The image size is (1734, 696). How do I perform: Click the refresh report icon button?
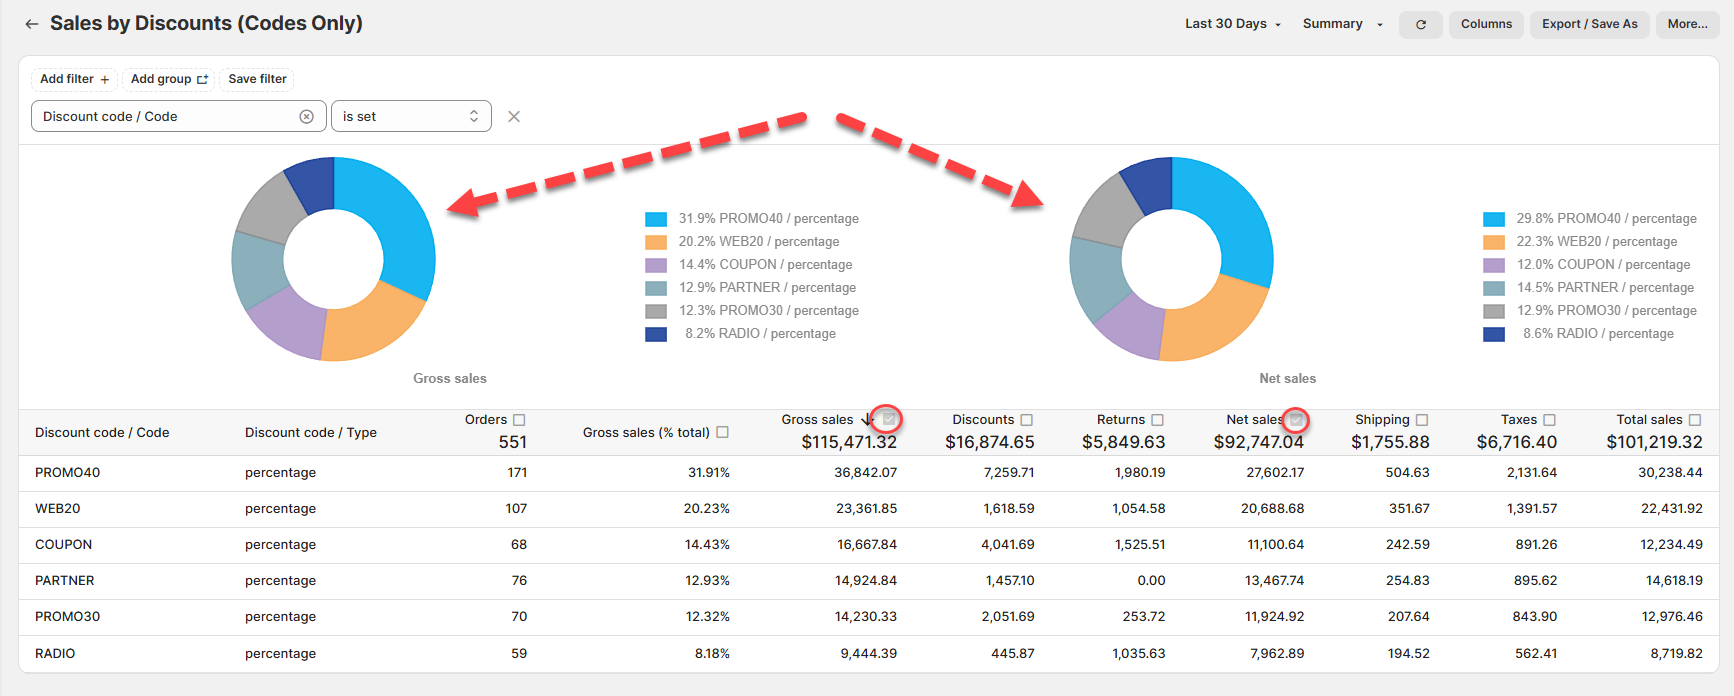pyautogui.click(x=1420, y=24)
